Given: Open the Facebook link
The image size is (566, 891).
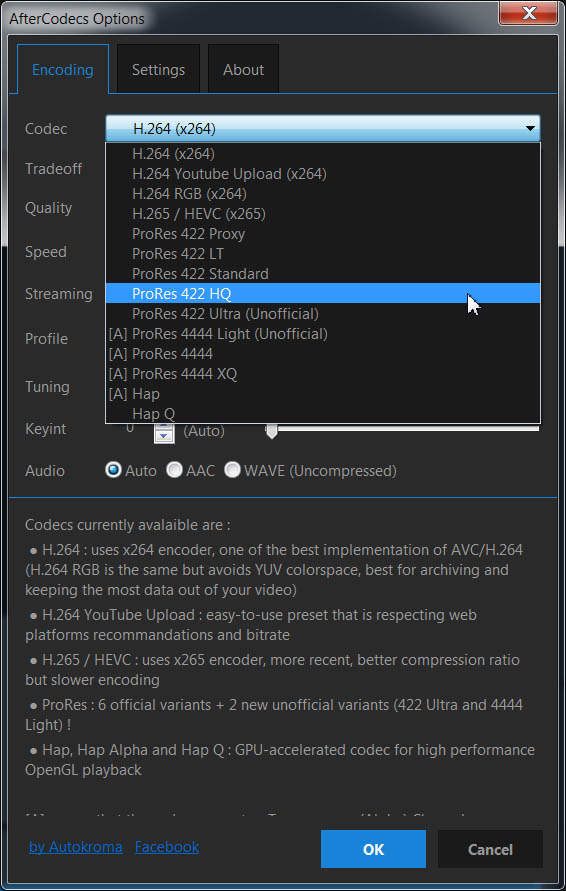Looking at the screenshot, I should pyautogui.click(x=167, y=847).
